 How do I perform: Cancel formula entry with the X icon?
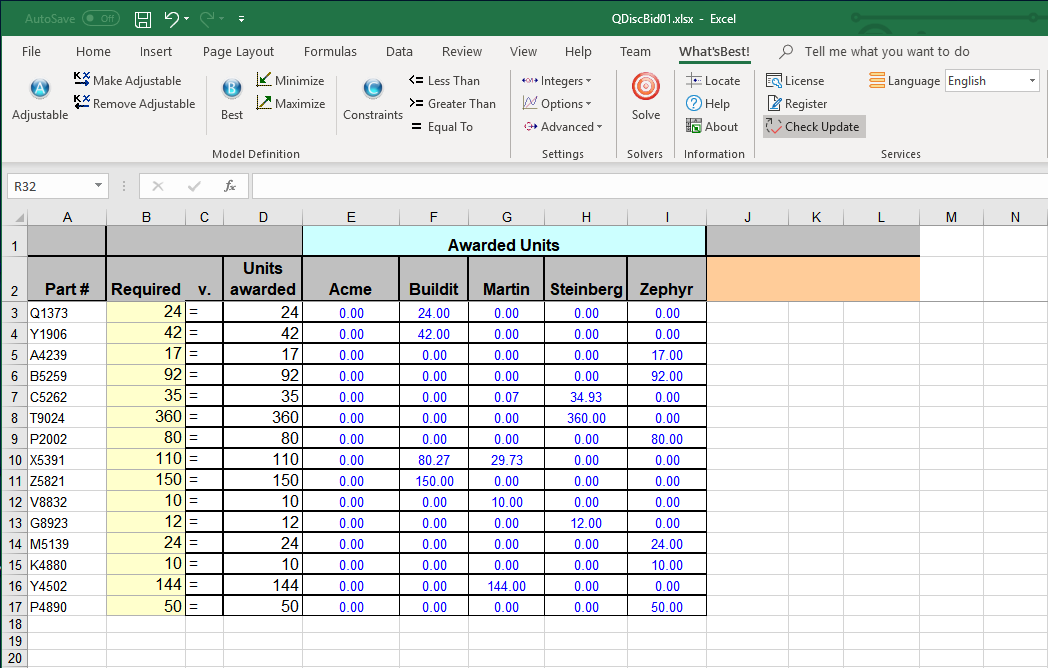pyautogui.click(x=158, y=186)
